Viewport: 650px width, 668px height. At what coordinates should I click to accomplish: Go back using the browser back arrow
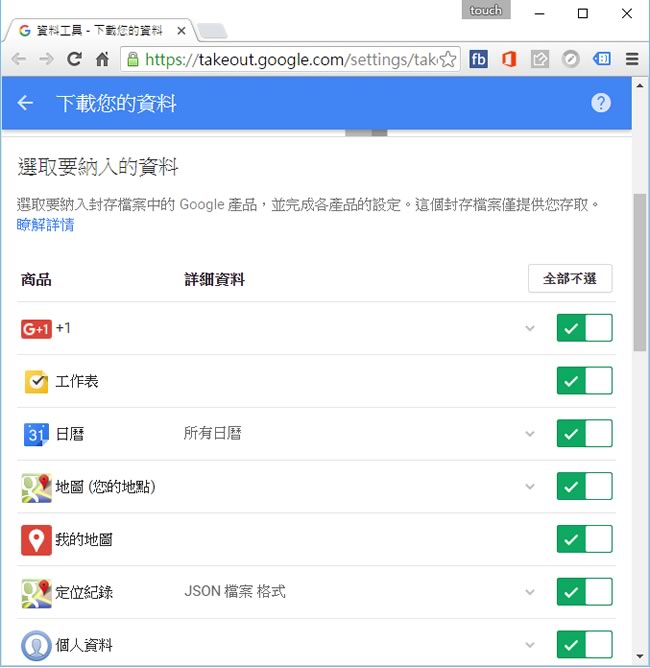tap(19, 59)
